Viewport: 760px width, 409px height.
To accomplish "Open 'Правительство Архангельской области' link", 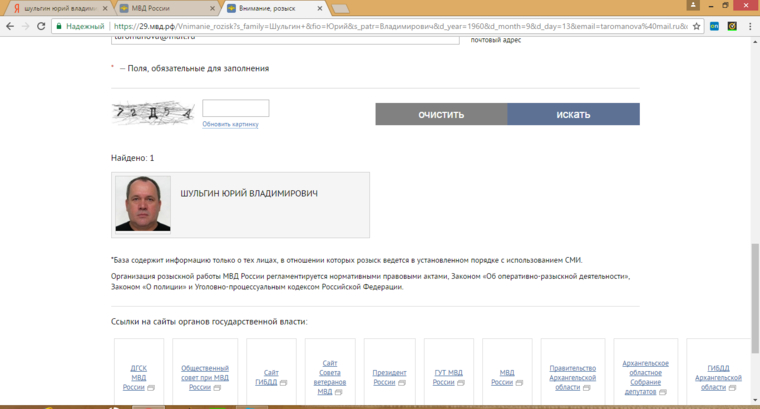I will [x=572, y=378].
